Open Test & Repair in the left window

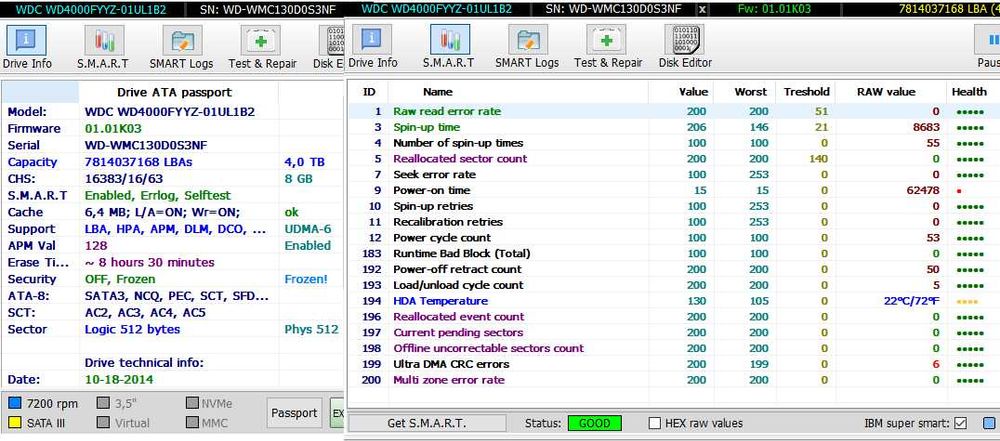262,47
